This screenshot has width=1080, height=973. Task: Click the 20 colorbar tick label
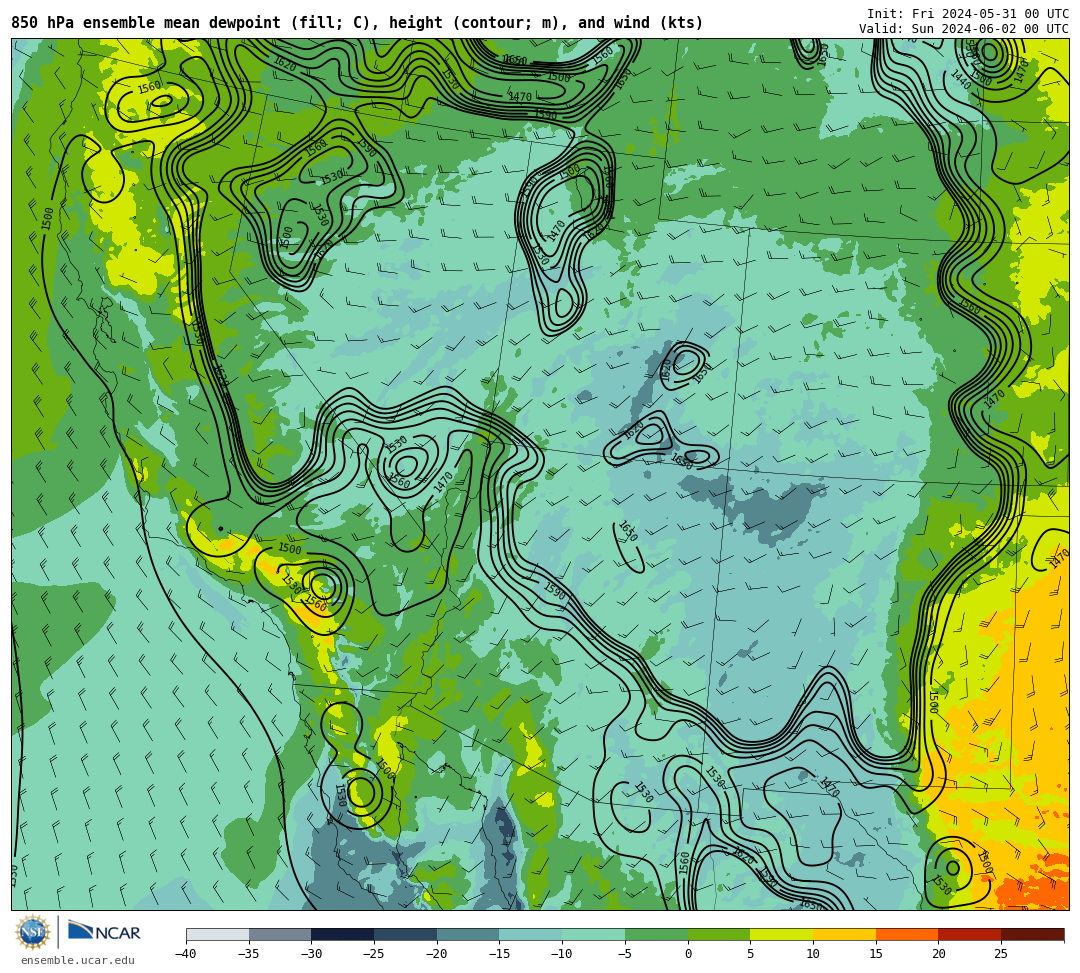pos(938,954)
